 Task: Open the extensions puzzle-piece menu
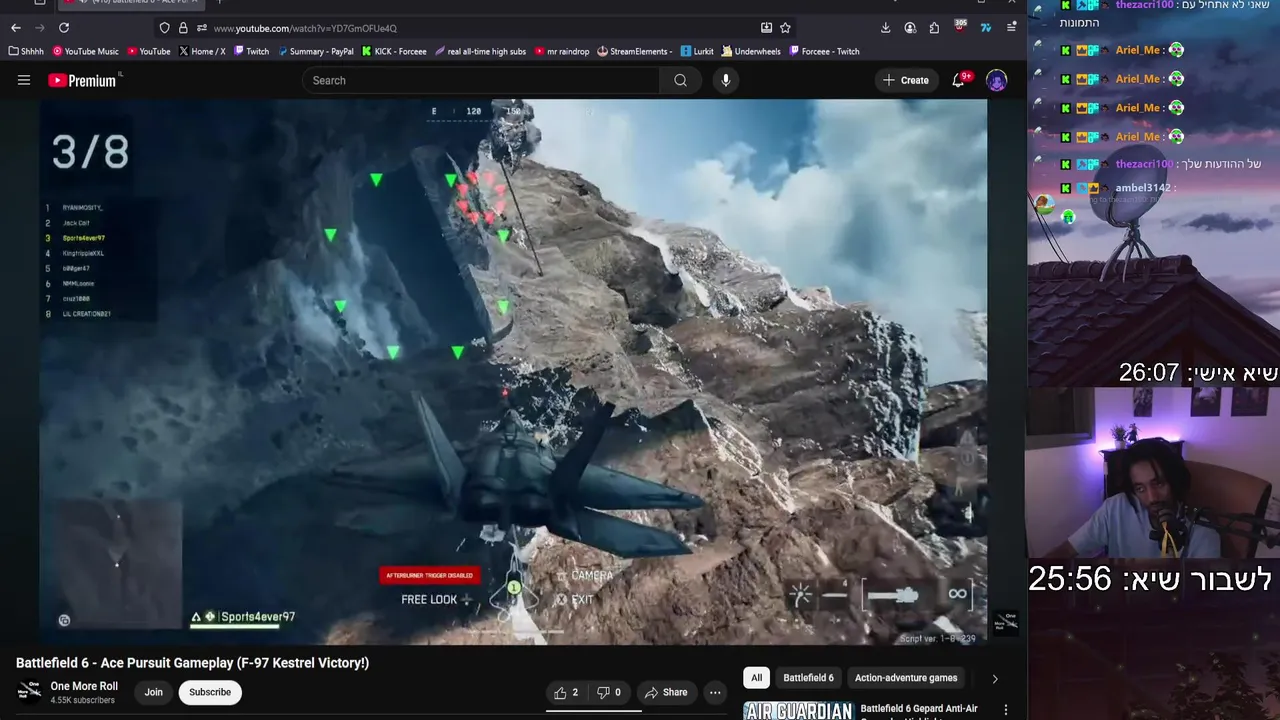(x=934, y=28)
